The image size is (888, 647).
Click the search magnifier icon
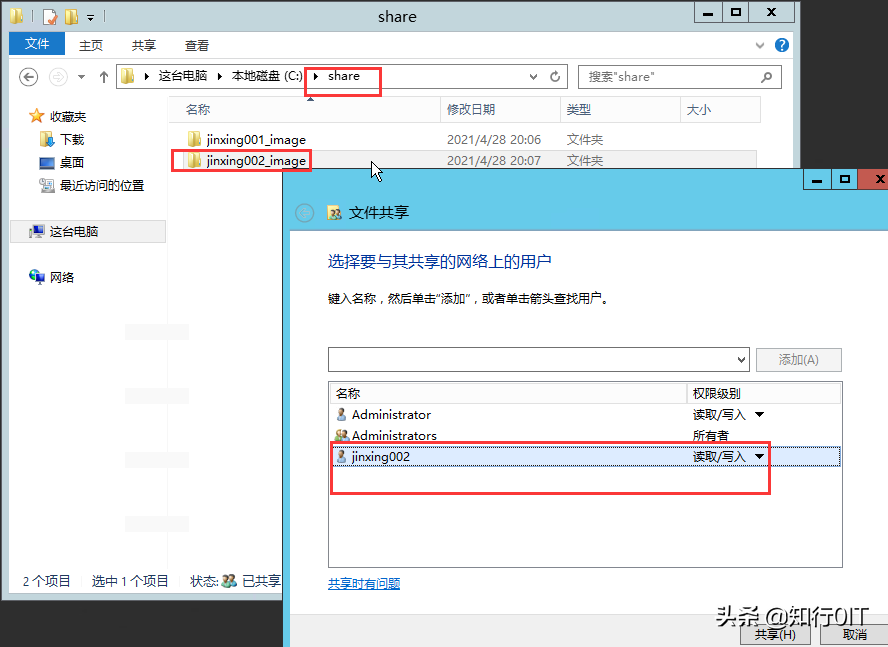766,76
